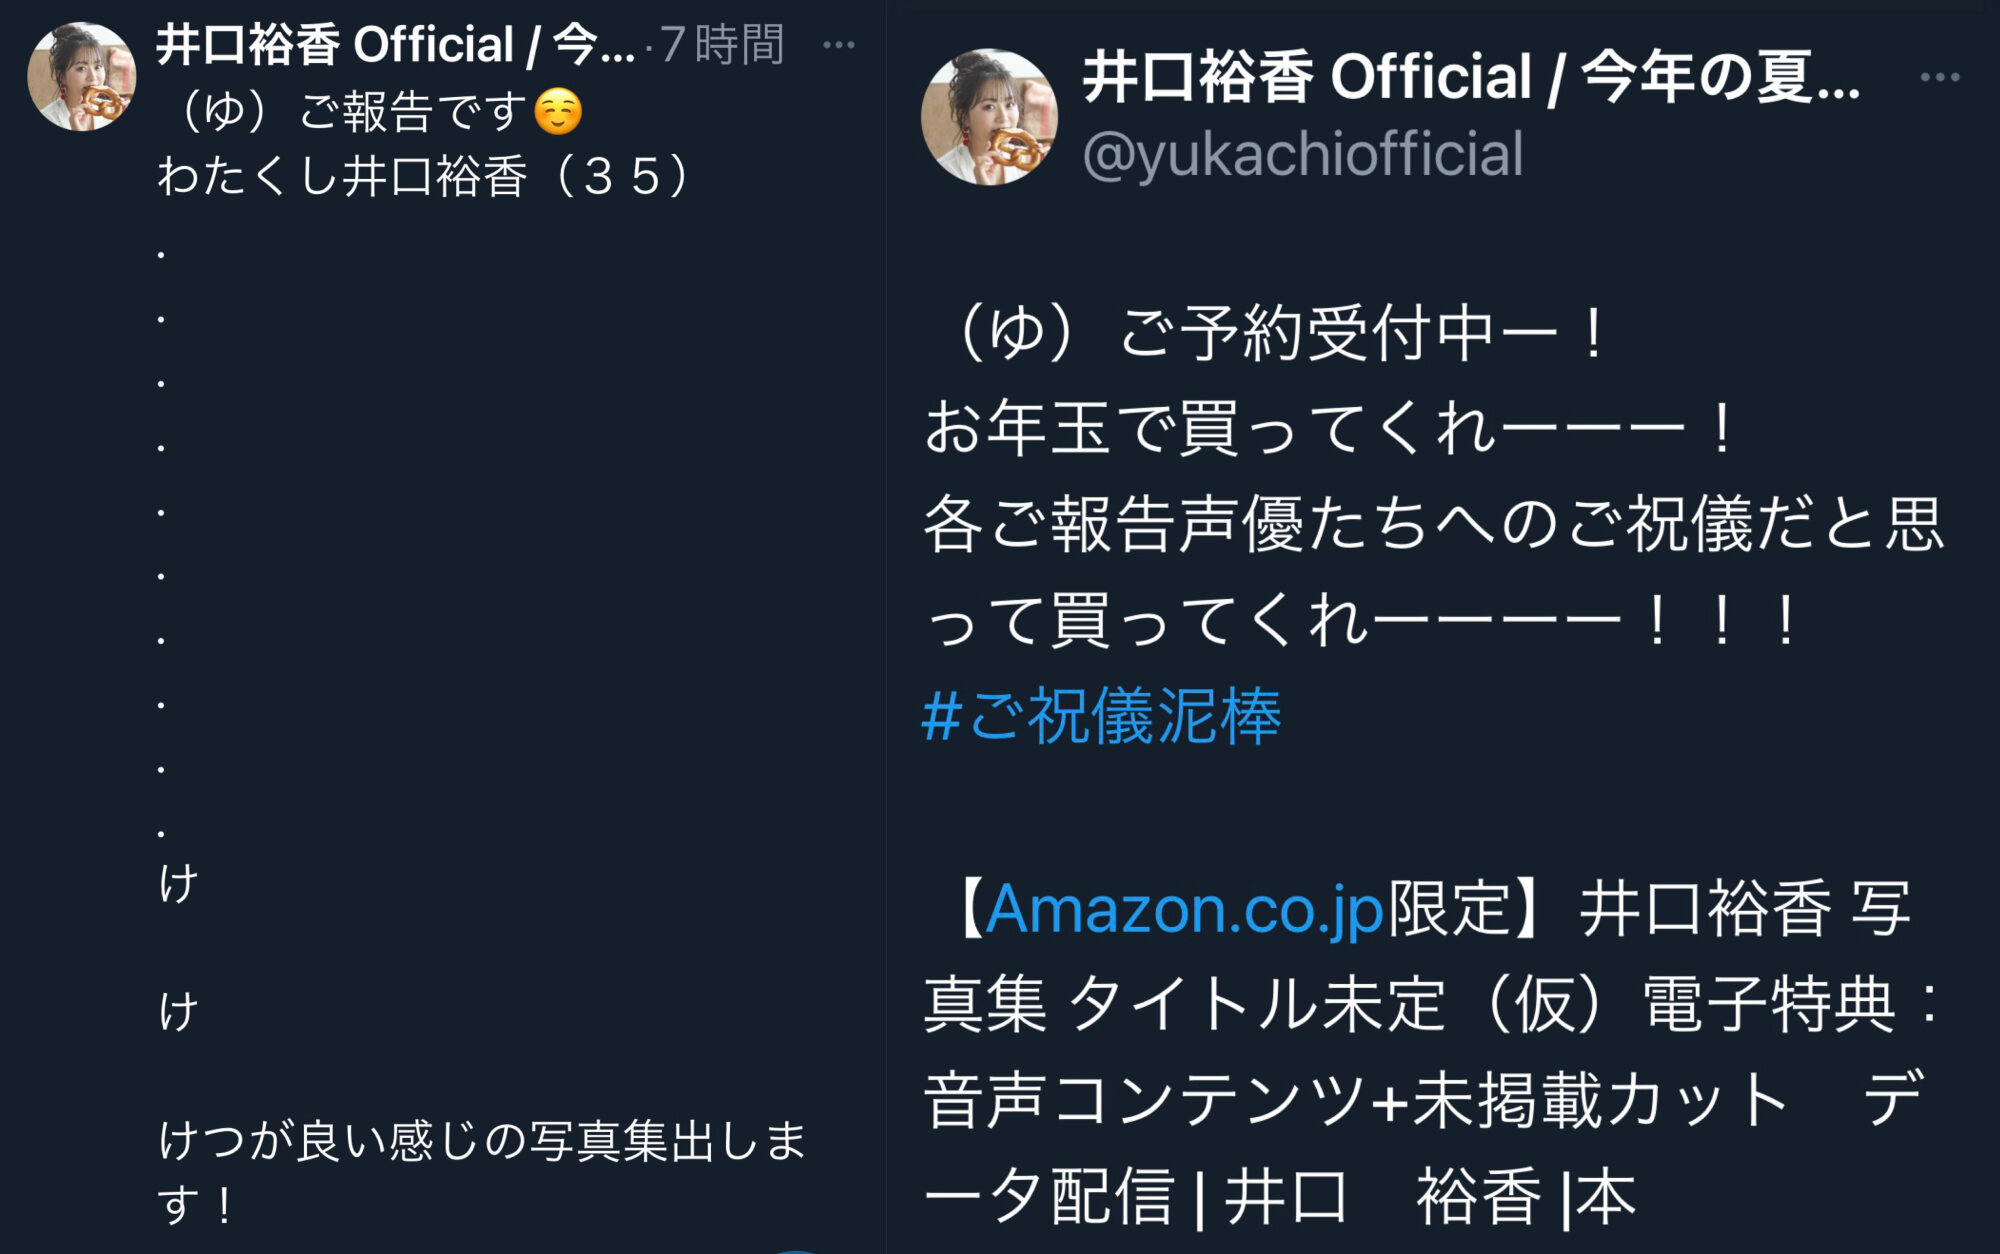Screen dimensions: 2000x1254
Task: Open the Amazon.co.jp link
Action: (1186, 909)
